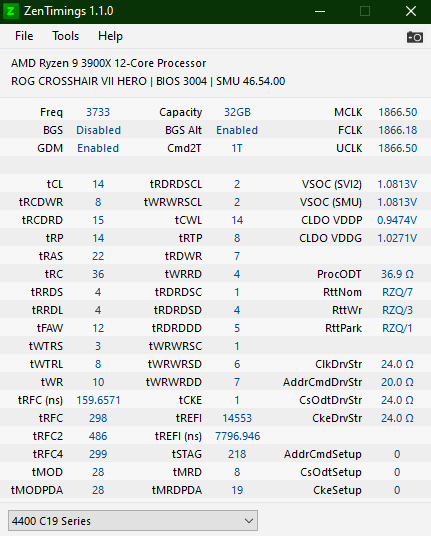Click the BGS Disabled value
This screenshot has height=536, width=431.
point(98,130)
